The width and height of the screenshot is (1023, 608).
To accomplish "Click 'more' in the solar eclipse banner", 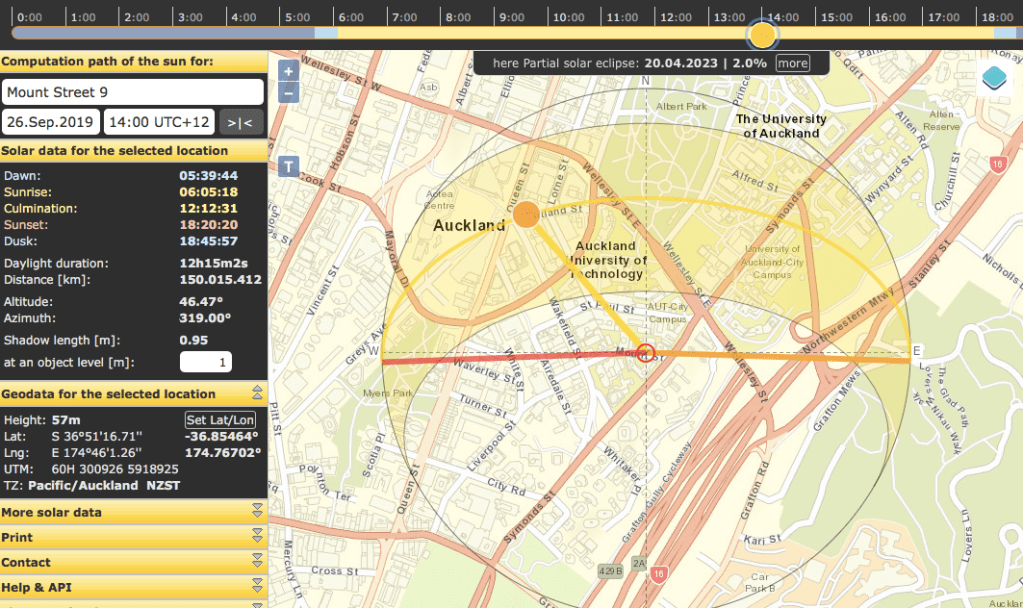I will (x=792, y=63).
